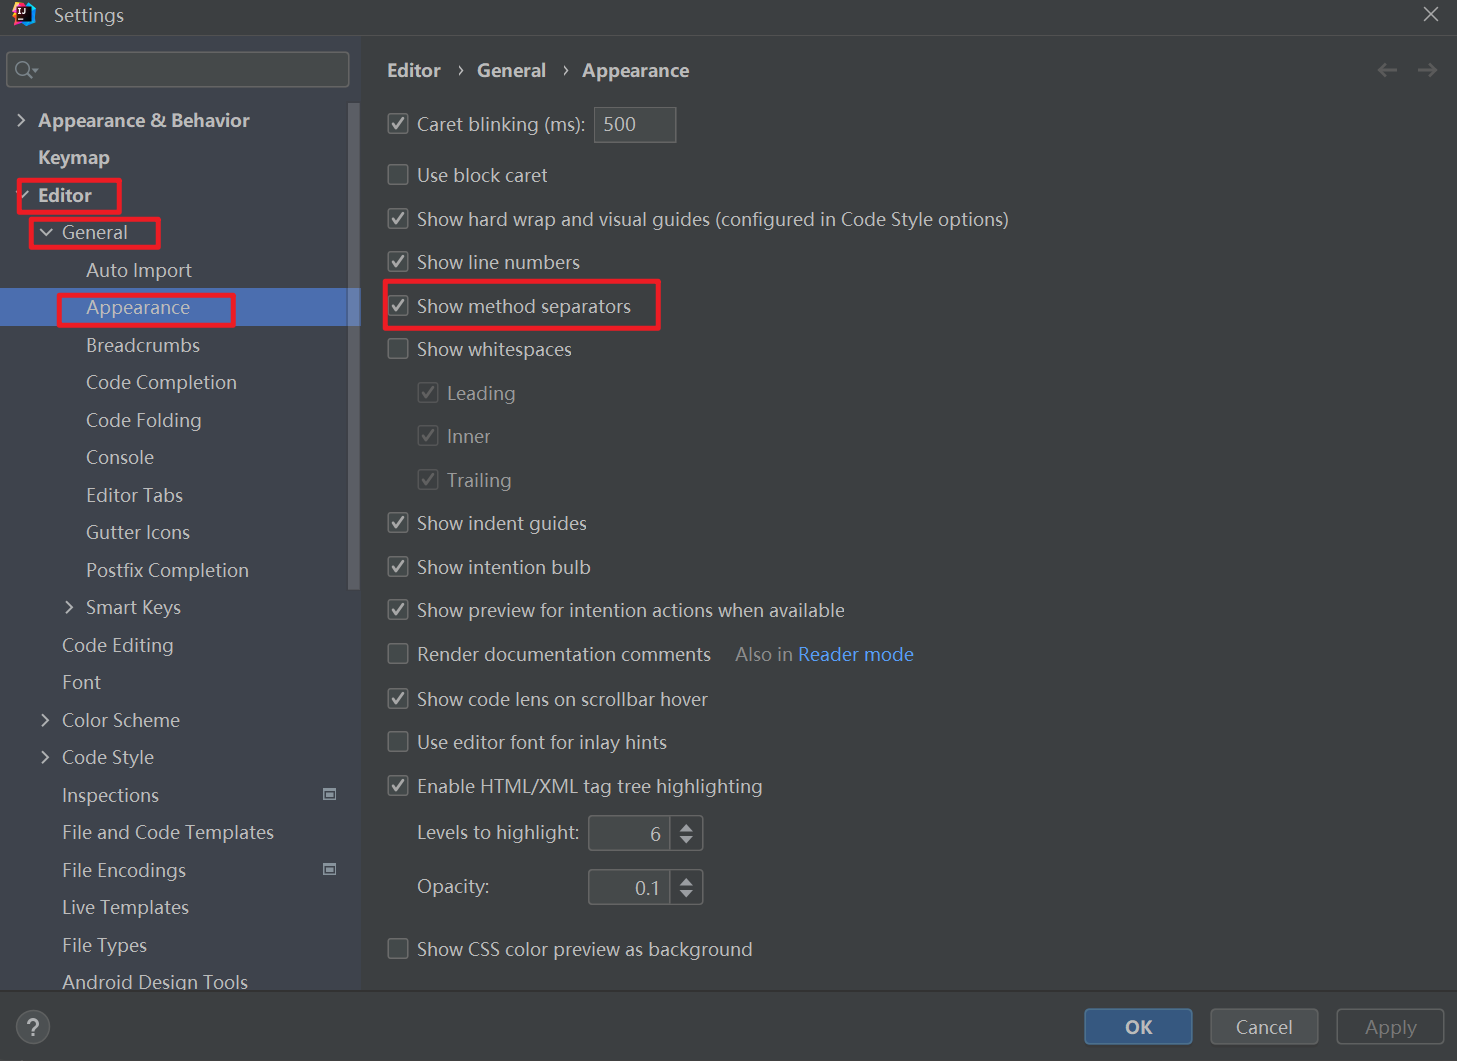Viewport: 1457px width, 1061px height.
Task: Click the forward navigation arrow icon
Action: point(1427,70)
